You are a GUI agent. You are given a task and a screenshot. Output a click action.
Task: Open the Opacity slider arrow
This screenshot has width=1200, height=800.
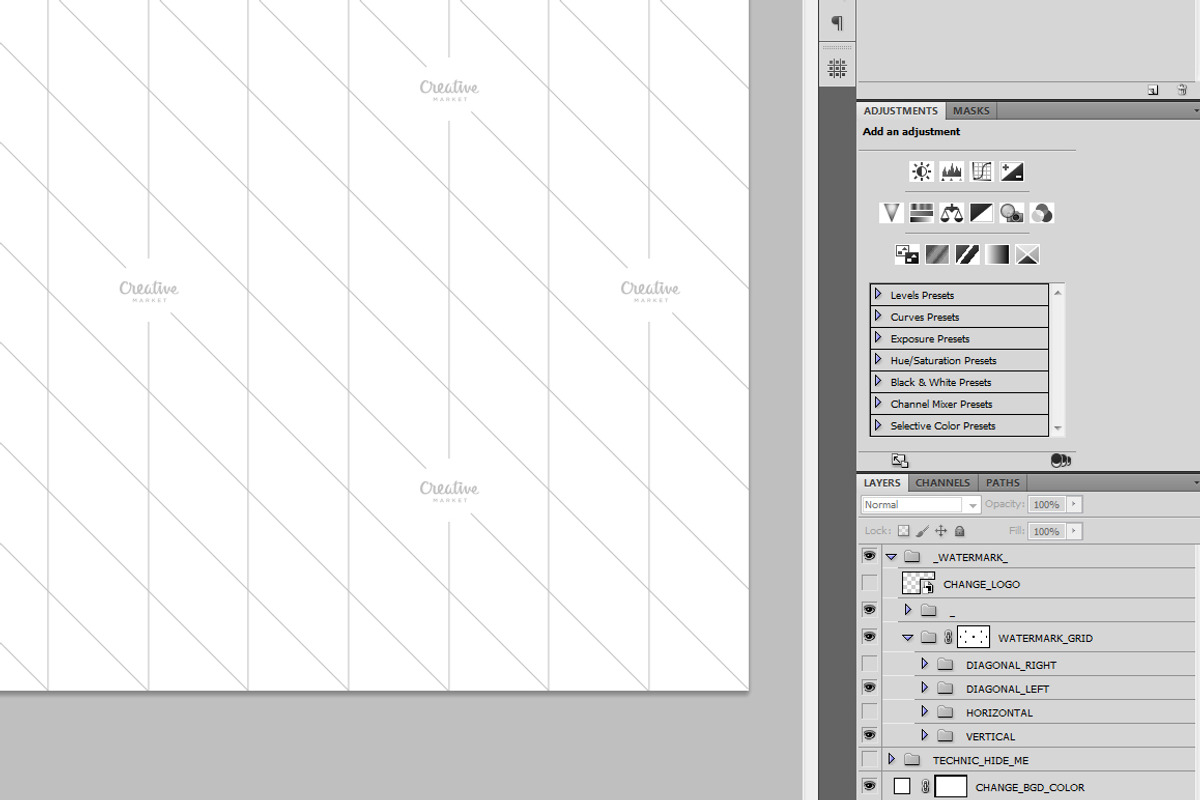click(x=1074, y=505)
